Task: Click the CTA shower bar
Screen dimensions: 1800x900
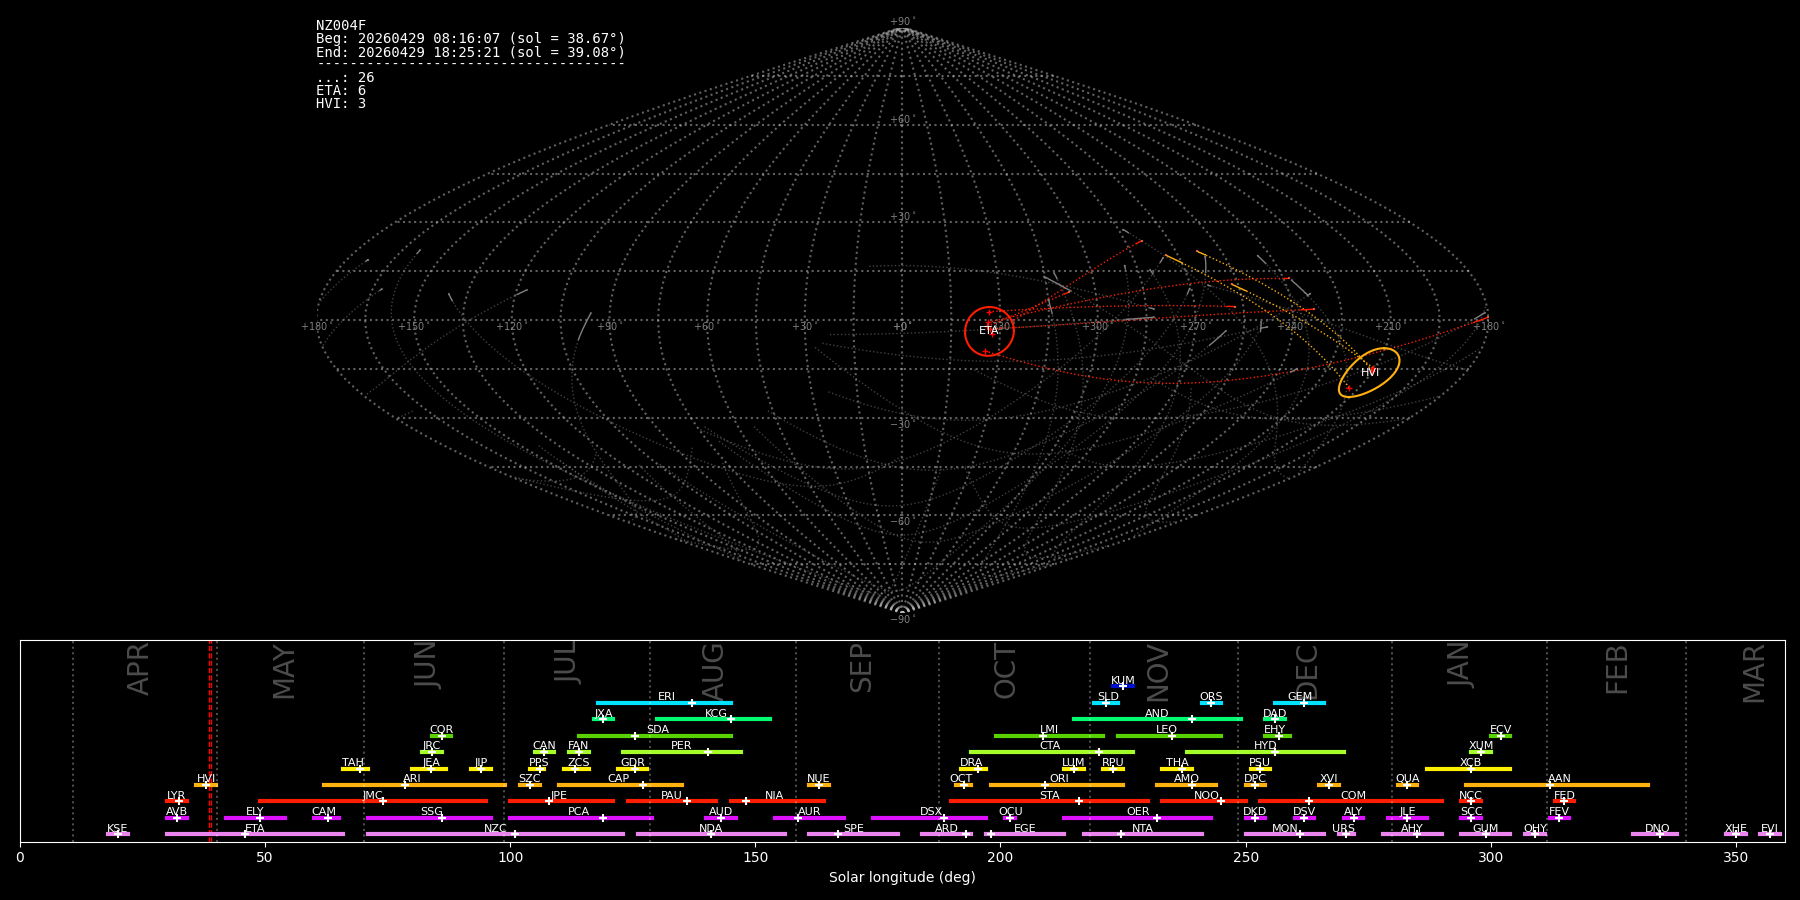Action: point(1052,752)
